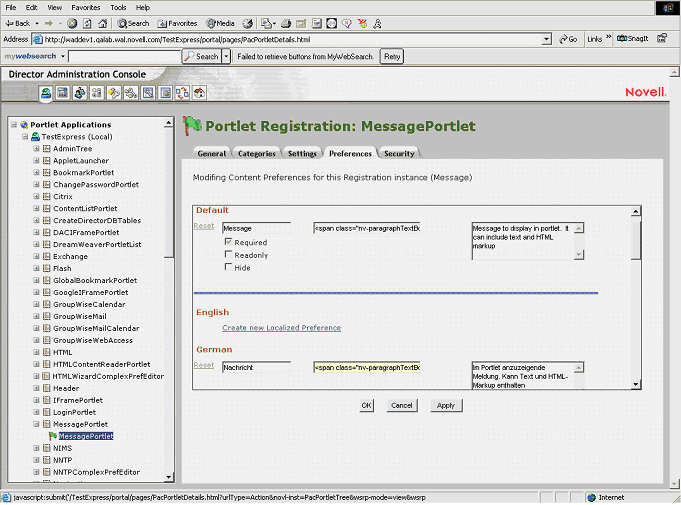
Task: Open the browser Media pane
Action: click(x=220, y=23)
